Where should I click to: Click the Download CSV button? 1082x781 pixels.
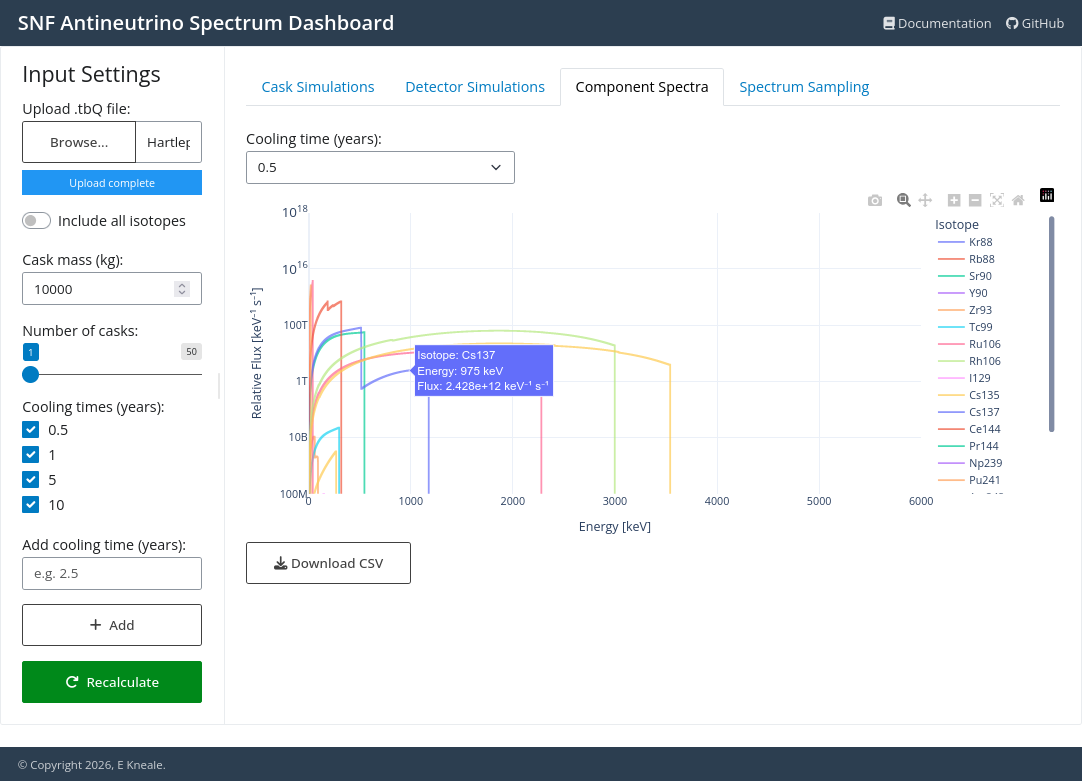[x=328, y=563]
